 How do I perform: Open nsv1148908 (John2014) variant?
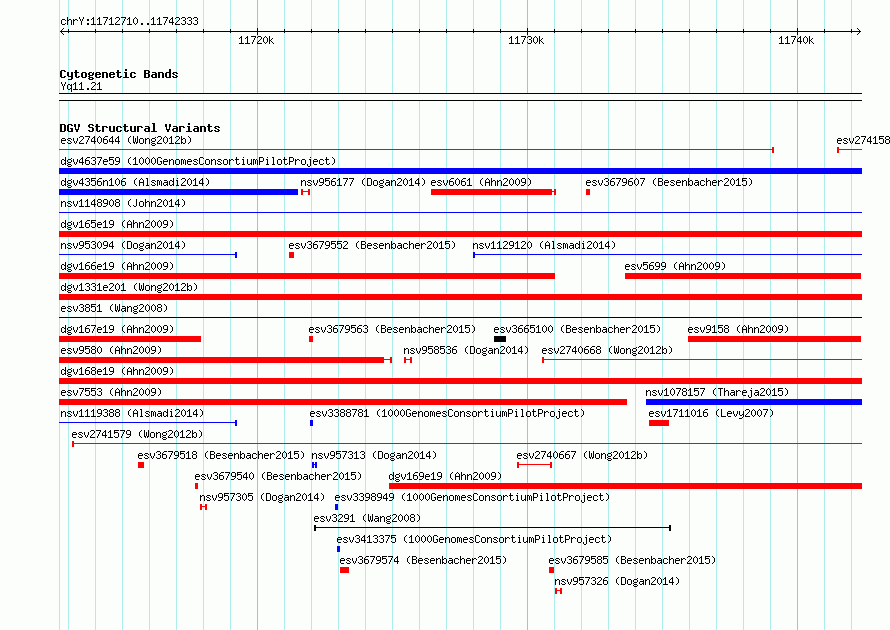click(123, 203)
